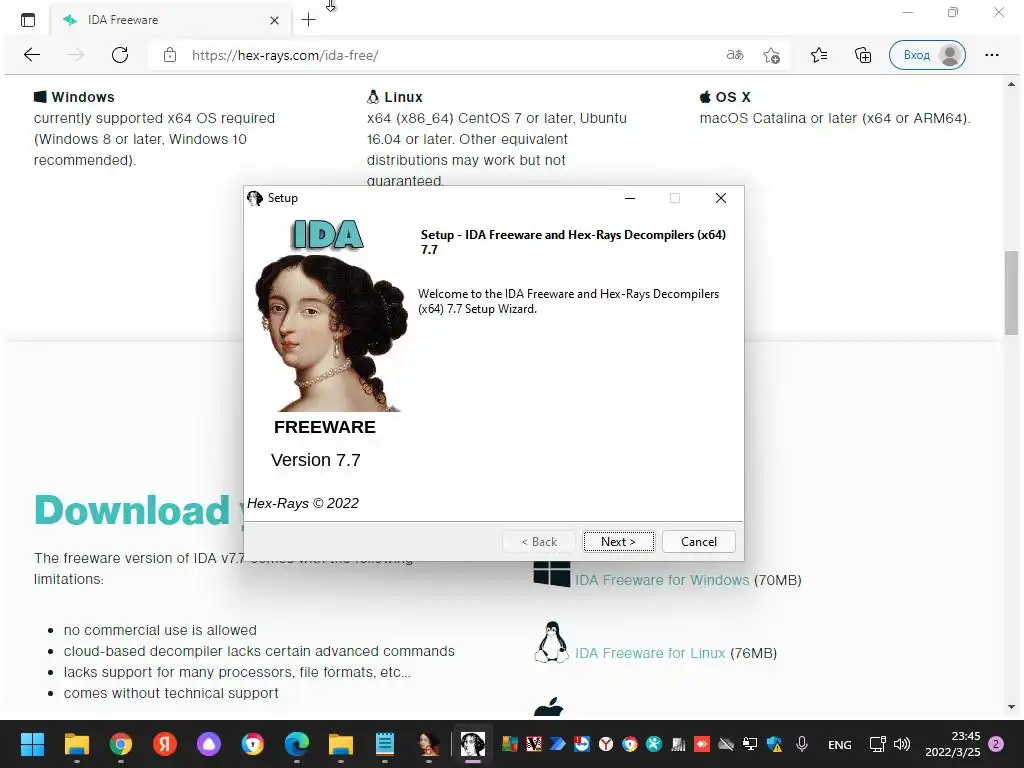Screen dimensions: 1024x768
Task: View site information lock icon
Action: click(x=170, y=55)
